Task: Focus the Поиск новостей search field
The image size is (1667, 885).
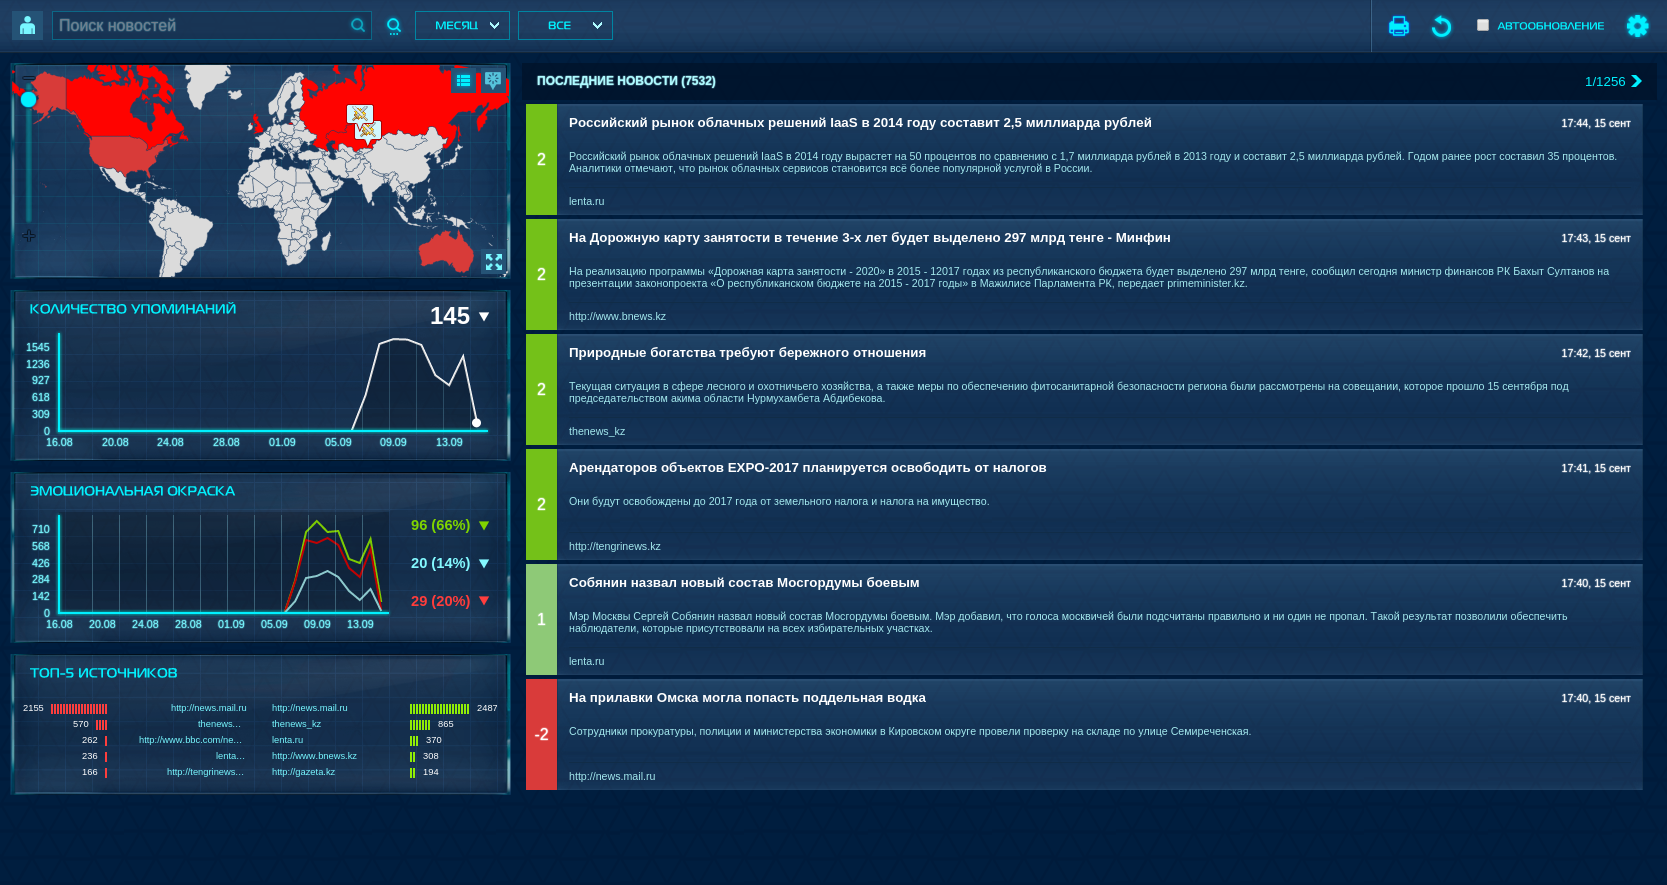Action: [x=200, y=26]
